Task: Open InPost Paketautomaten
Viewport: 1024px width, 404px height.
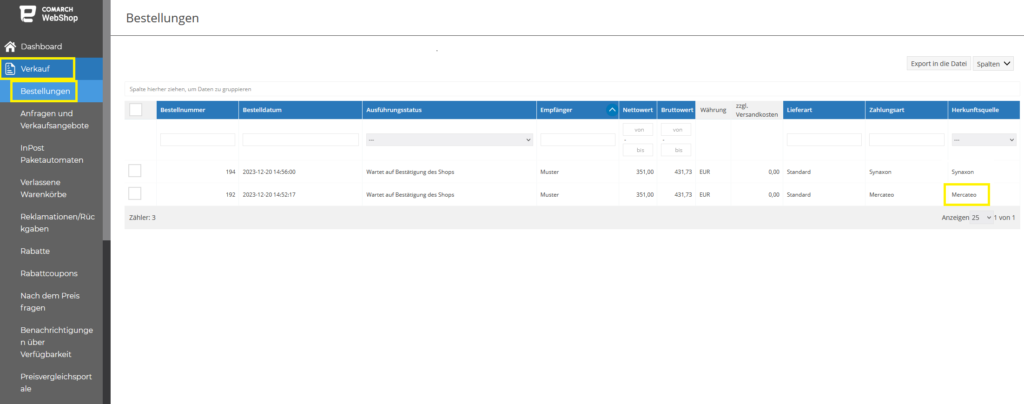Action: [x=52, y=154]
